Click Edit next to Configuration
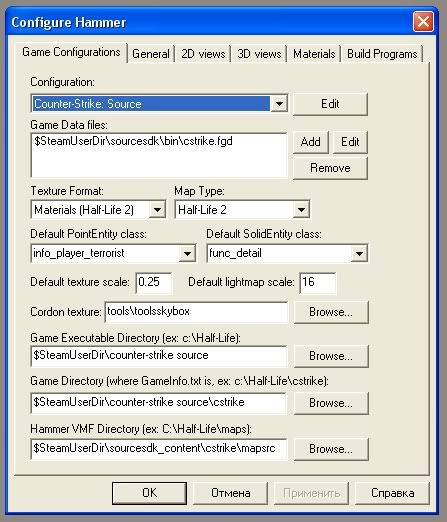The width and height of the screenshot is (447, 522). 330,104
